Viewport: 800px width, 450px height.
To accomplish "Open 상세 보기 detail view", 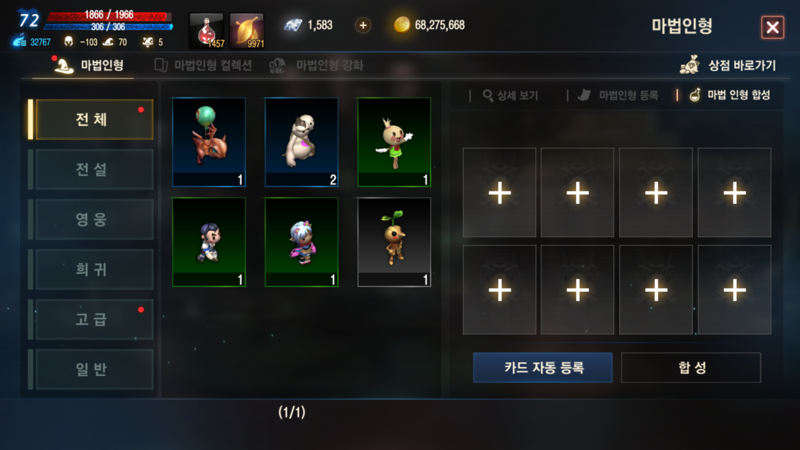I will pos(510,95).
